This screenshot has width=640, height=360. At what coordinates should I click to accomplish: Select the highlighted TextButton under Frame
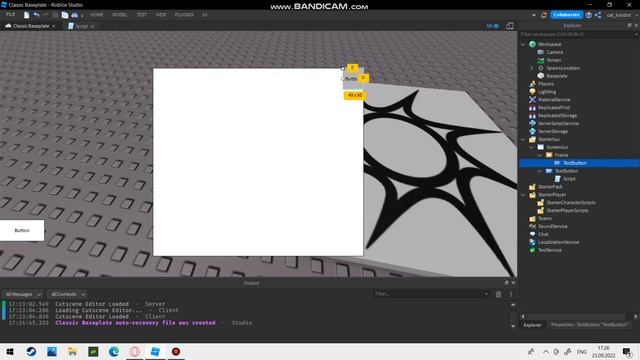click(579, 163)
